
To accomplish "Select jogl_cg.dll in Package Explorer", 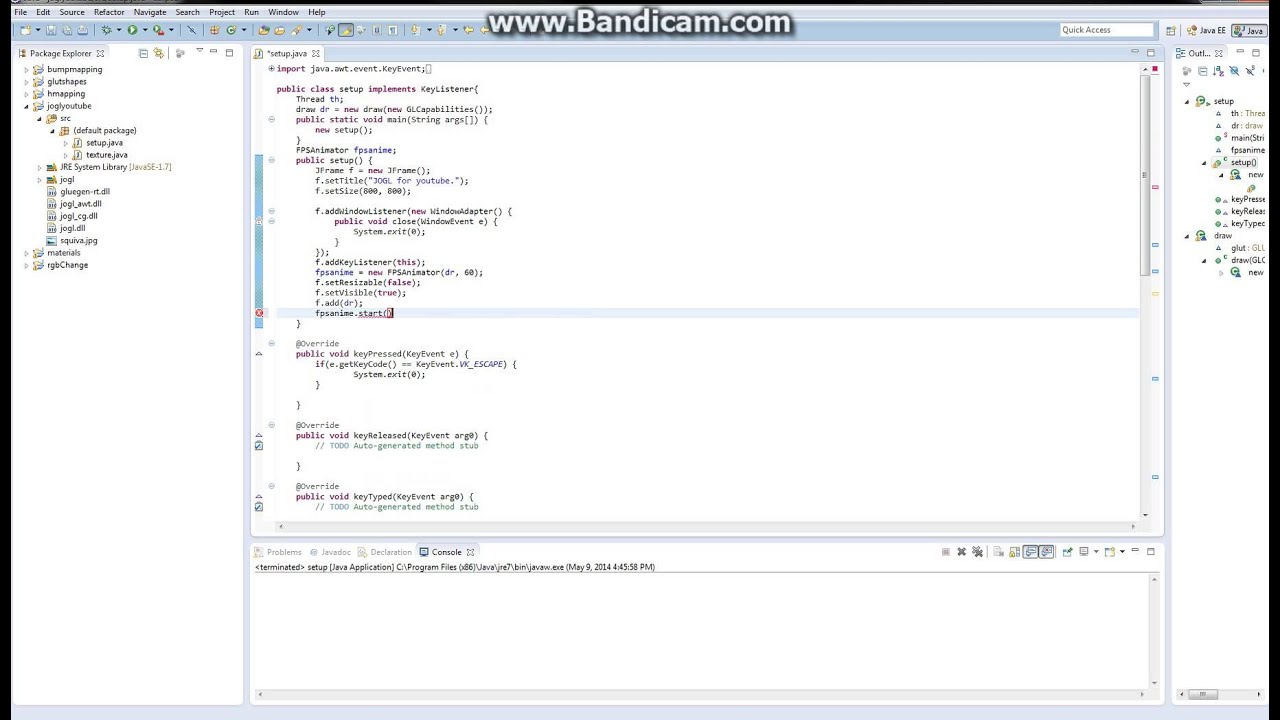I will 78,216.
